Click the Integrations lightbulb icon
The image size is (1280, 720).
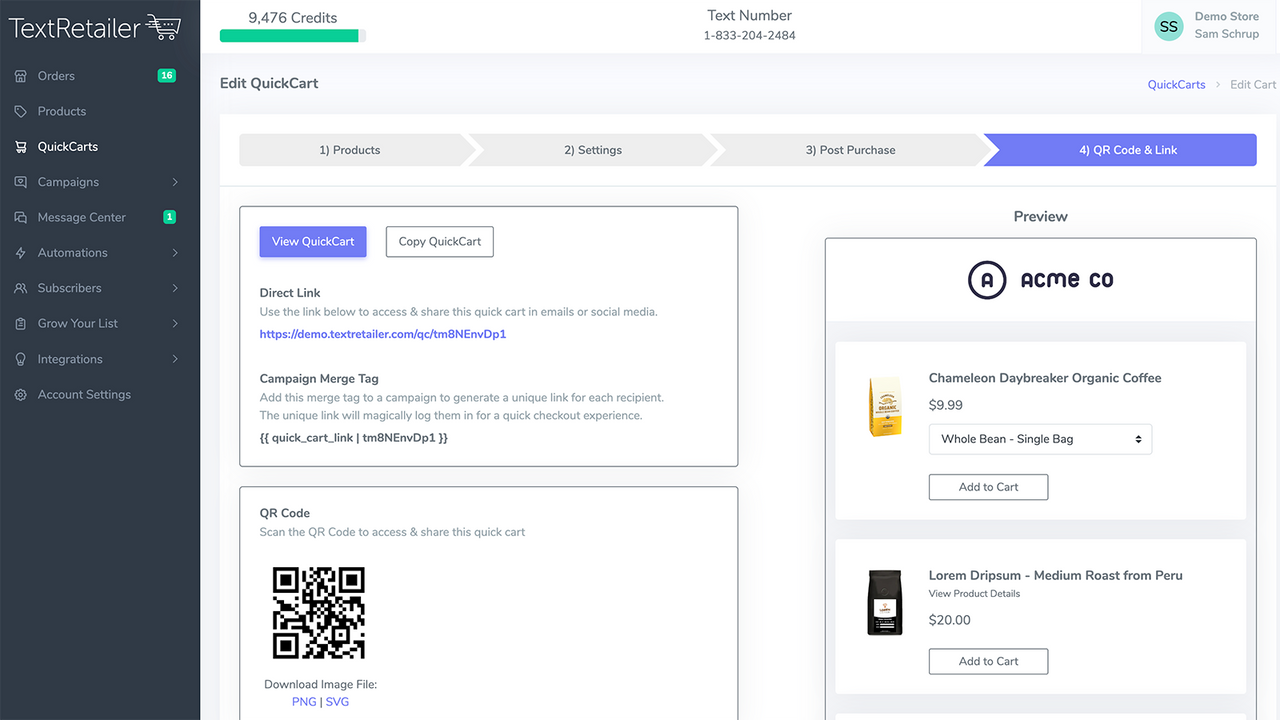pyautogui.click(x=21, y=359)
